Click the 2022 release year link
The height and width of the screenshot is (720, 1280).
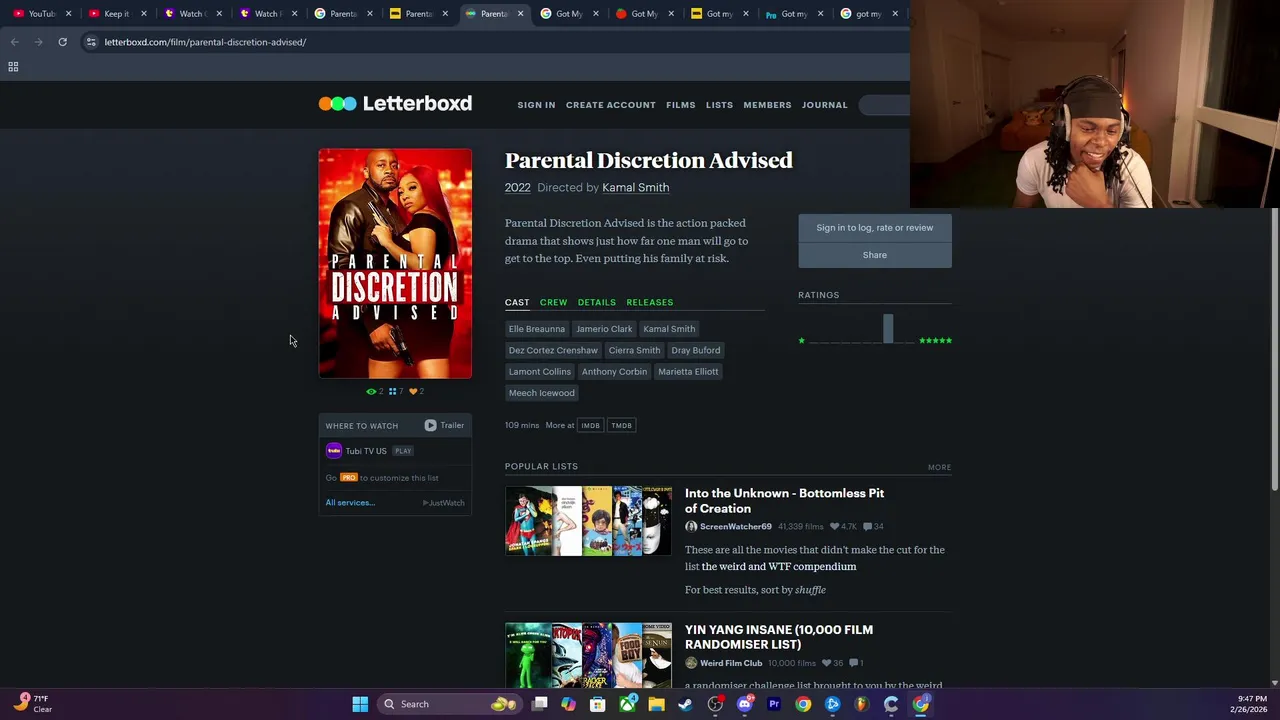pos(517,188)
